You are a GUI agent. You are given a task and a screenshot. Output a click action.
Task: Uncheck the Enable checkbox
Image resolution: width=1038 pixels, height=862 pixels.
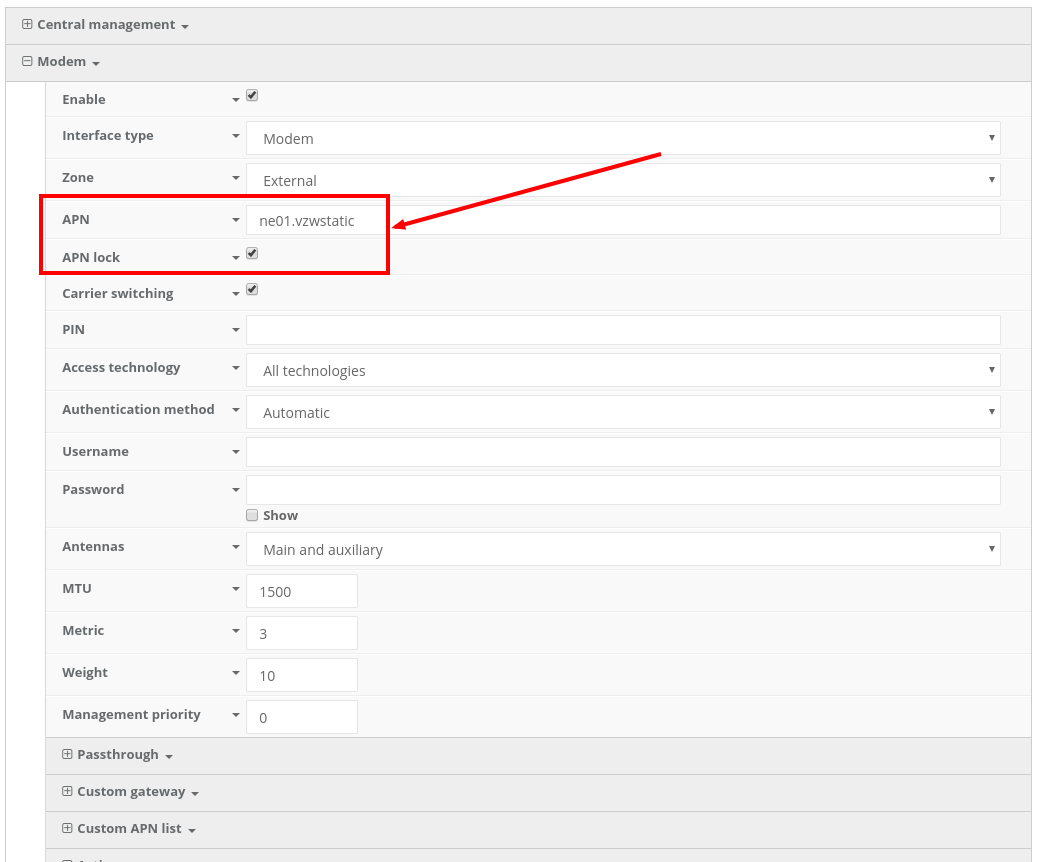coord(252,95)
